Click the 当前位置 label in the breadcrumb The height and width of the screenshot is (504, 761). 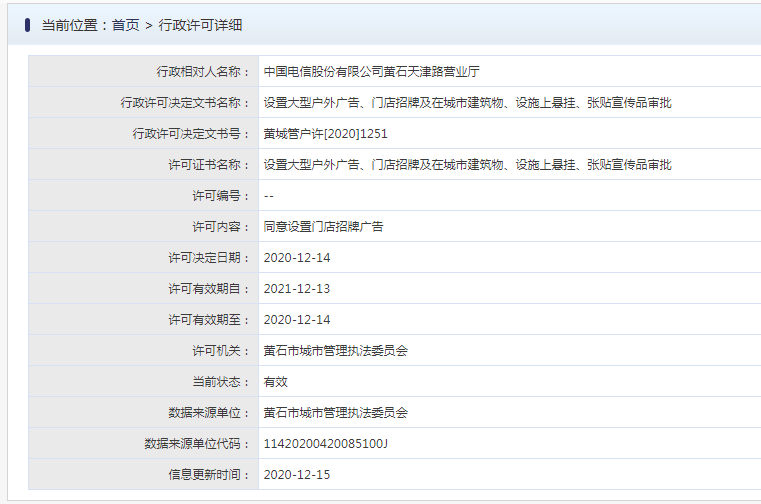(x=69, y=25)
